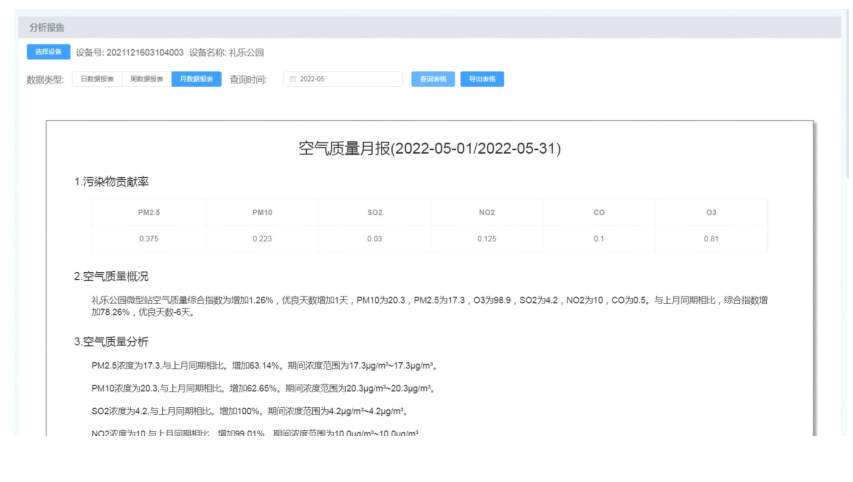Click the 选择设备 button
This screenshot has height=482, width=853.
[x=46, y=52]
